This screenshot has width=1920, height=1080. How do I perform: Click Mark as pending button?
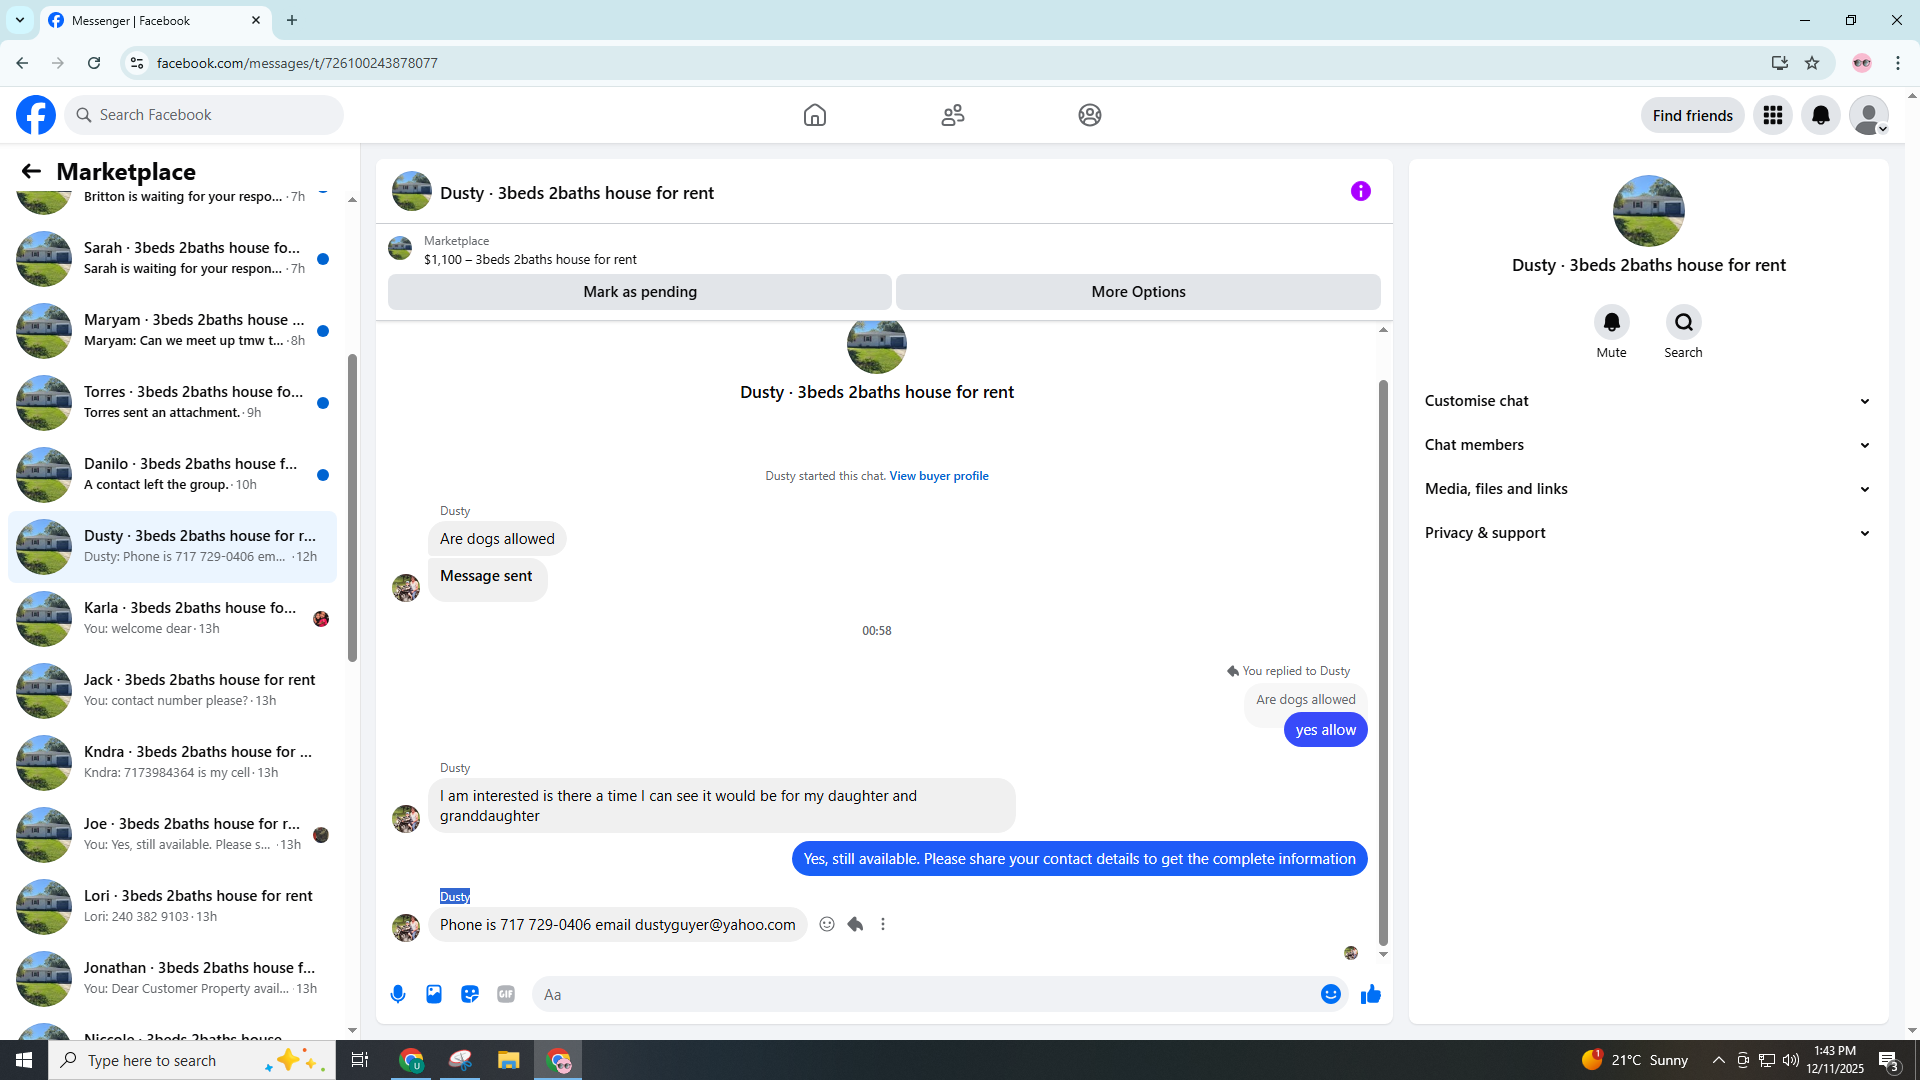tap(640, 292)
